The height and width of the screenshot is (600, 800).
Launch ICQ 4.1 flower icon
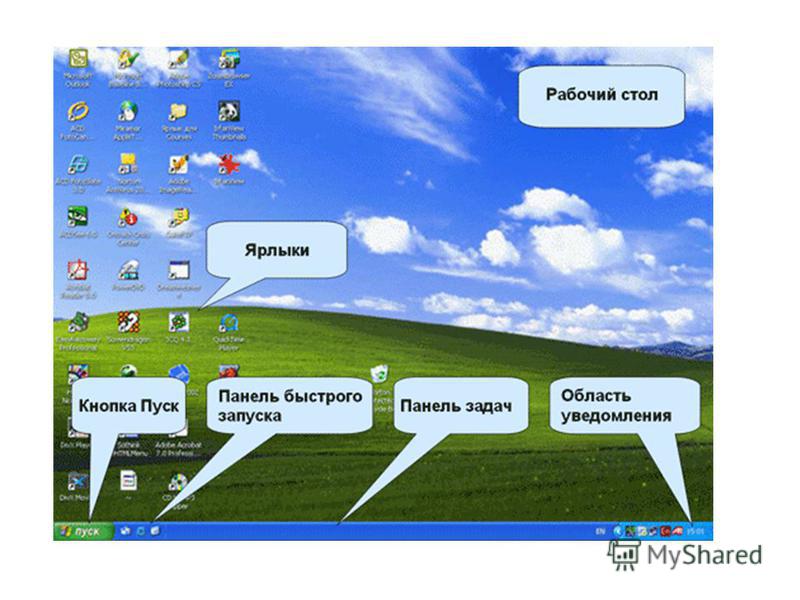179,322
